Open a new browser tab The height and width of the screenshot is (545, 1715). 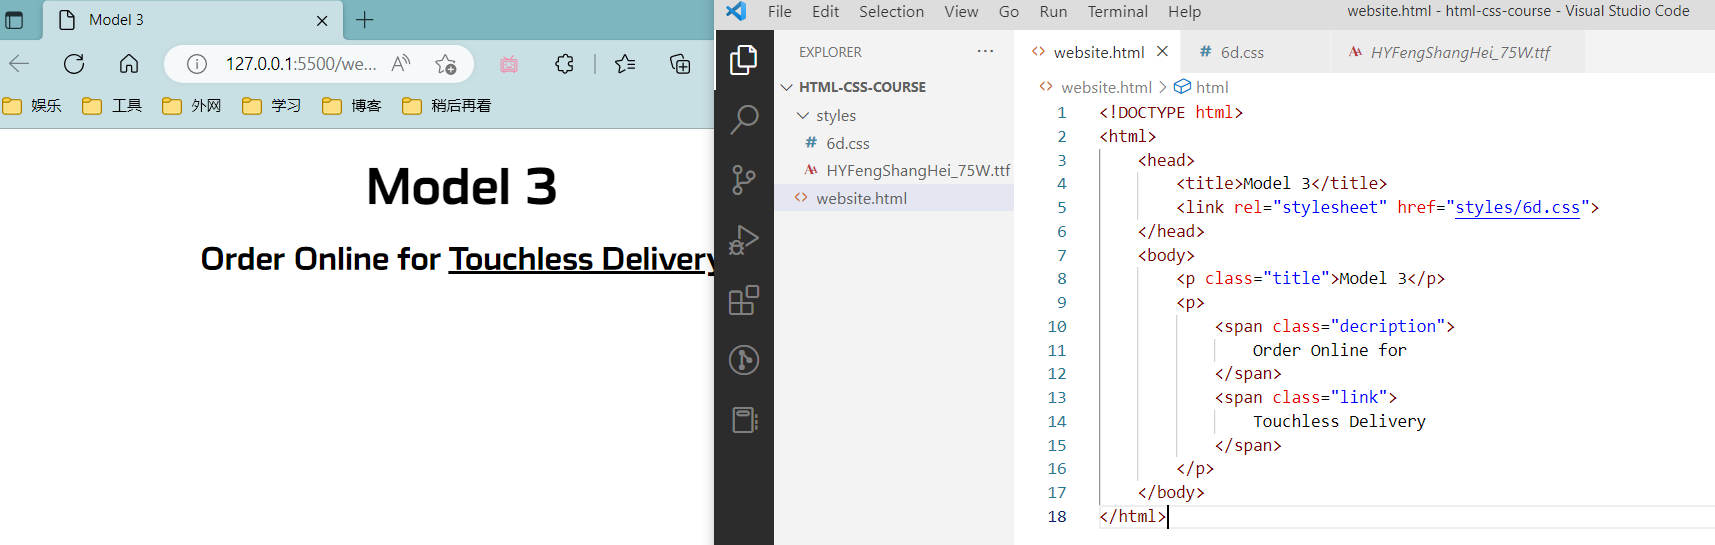pyautogui.click(x=365, y=20)
